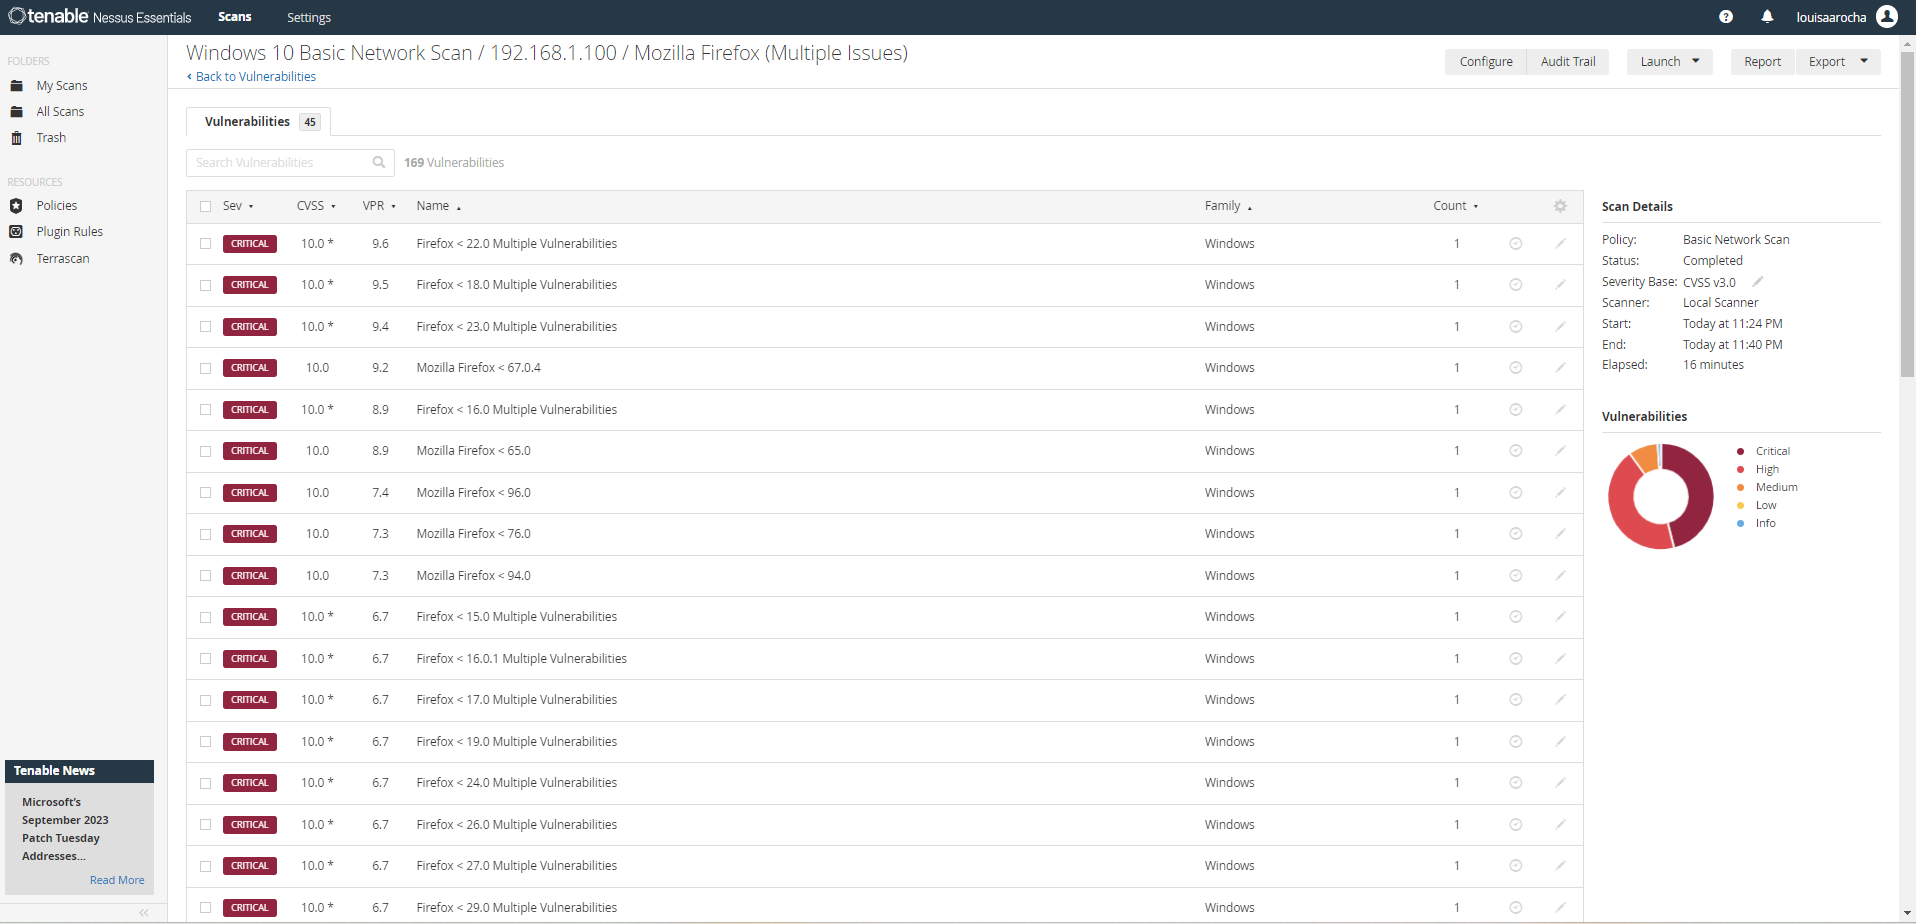Viewport: 1916px width, 924px height.
Task: Open Plugin Rules from the sidebar
Action: click(x=69, y=231)
